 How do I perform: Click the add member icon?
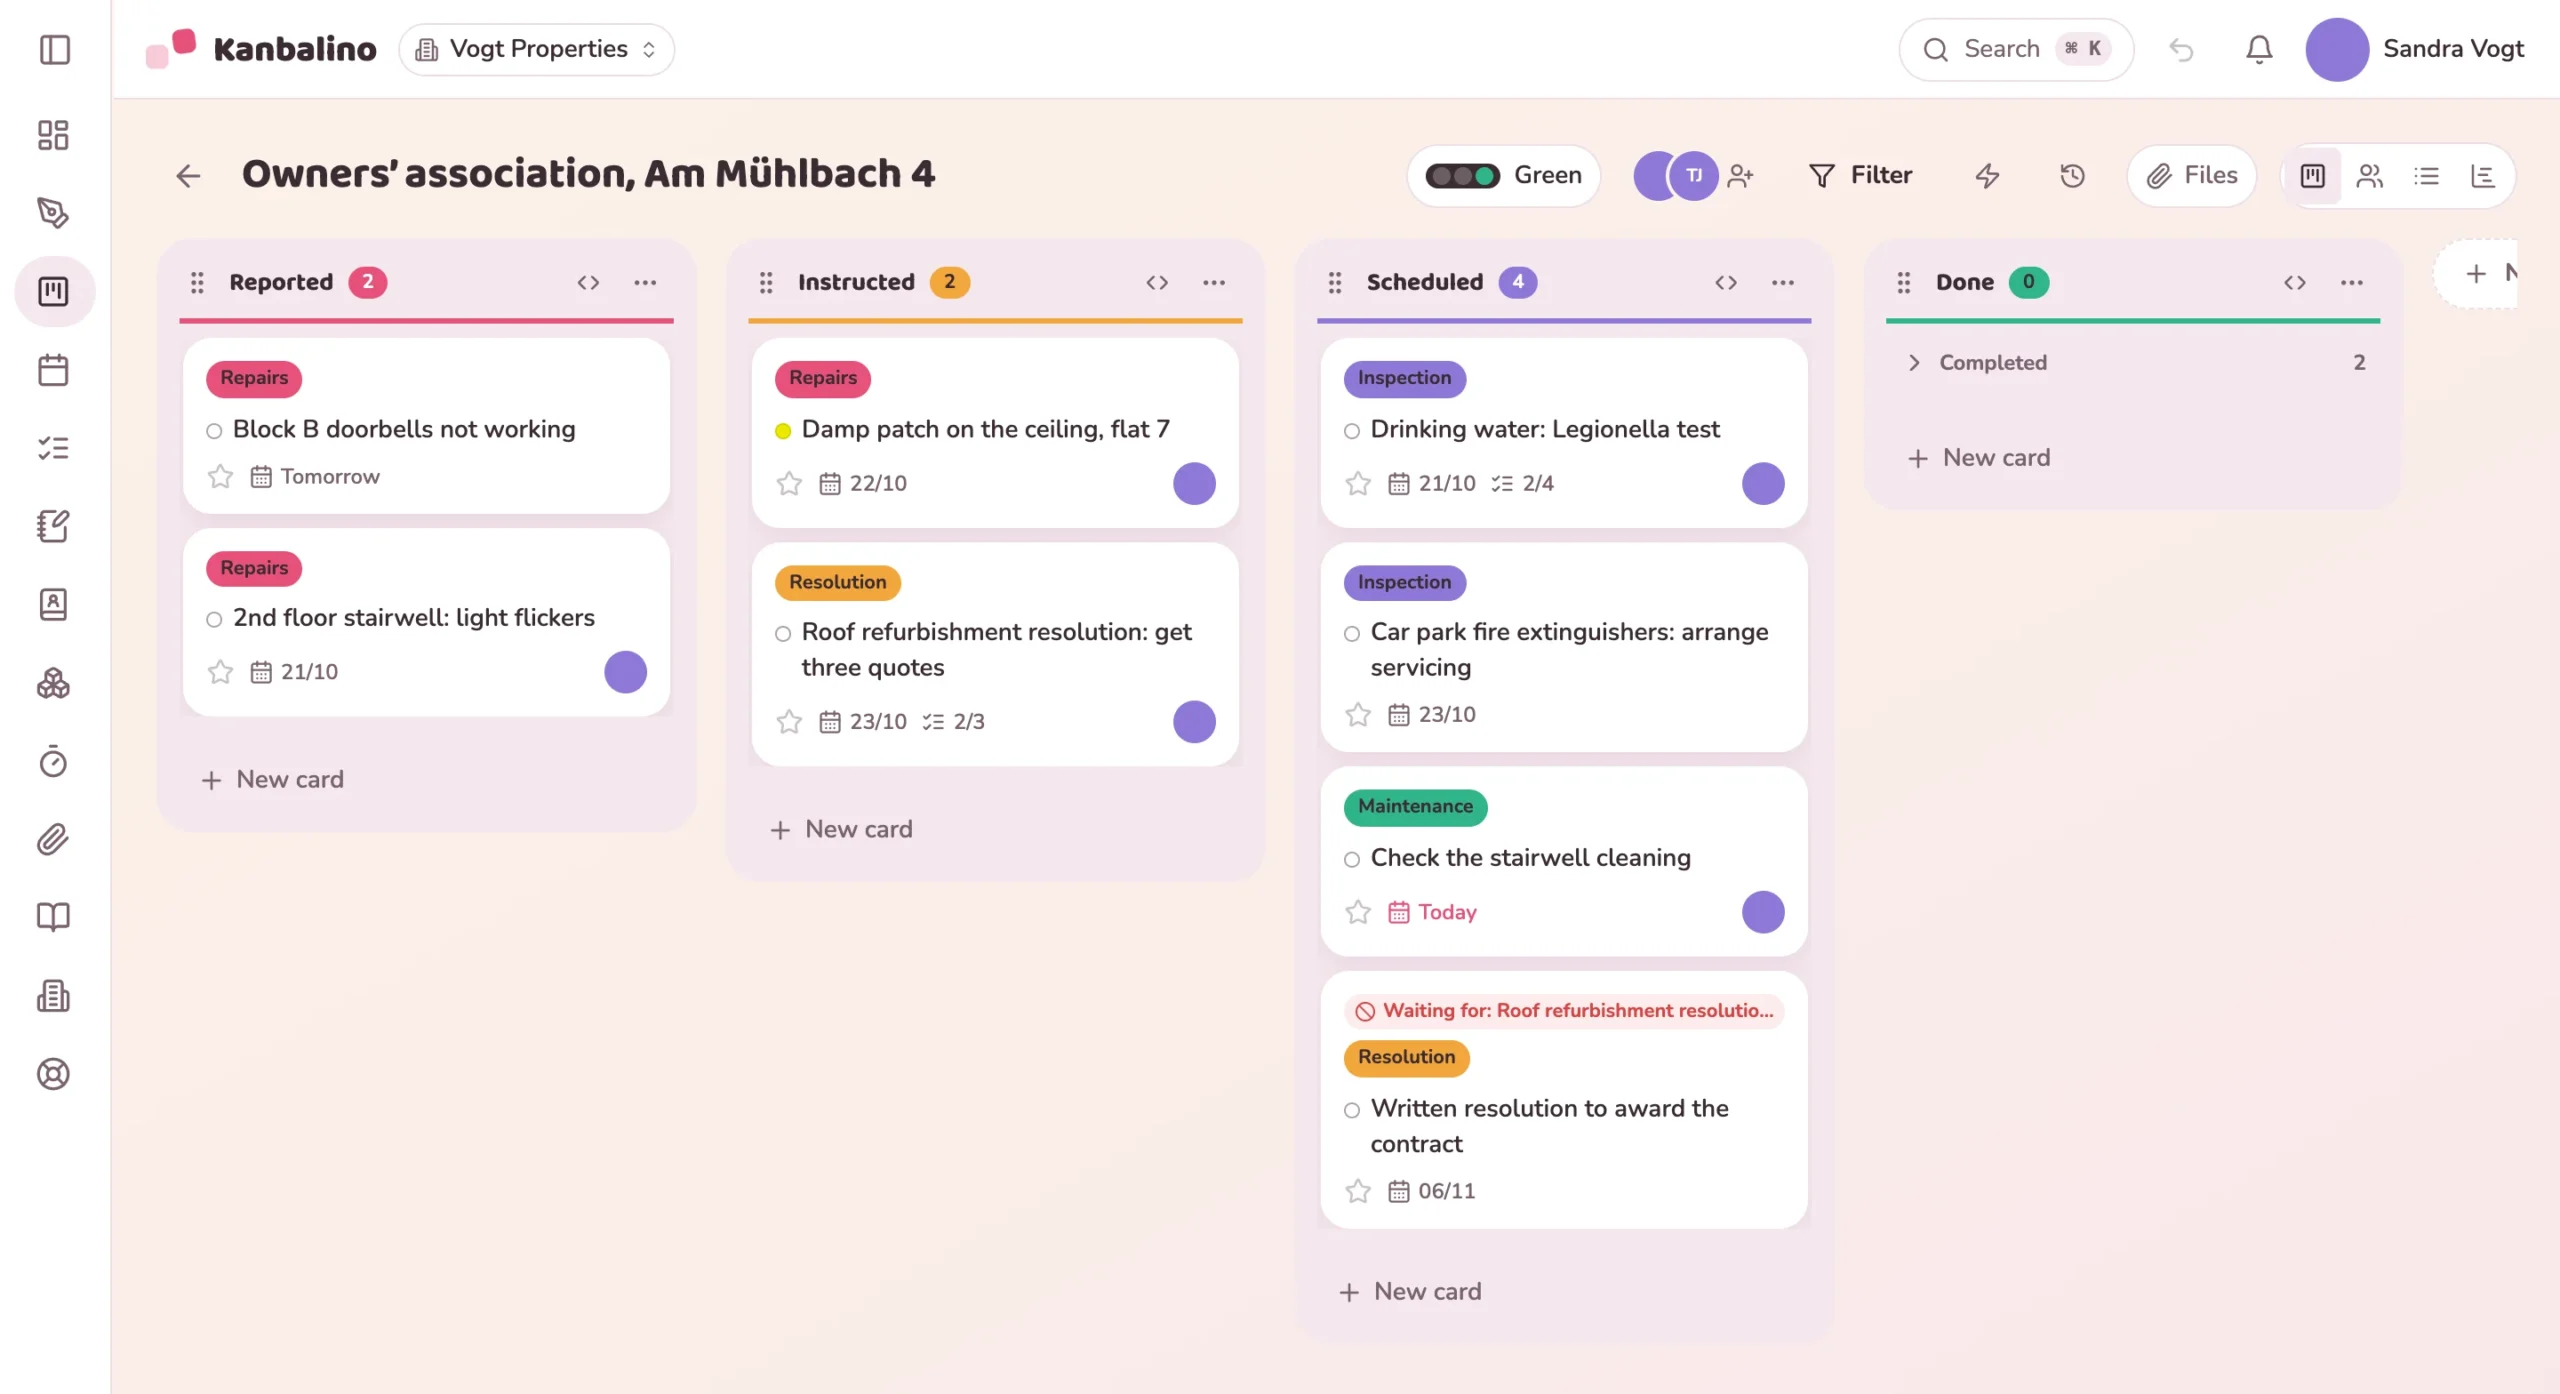point(1741,176)
